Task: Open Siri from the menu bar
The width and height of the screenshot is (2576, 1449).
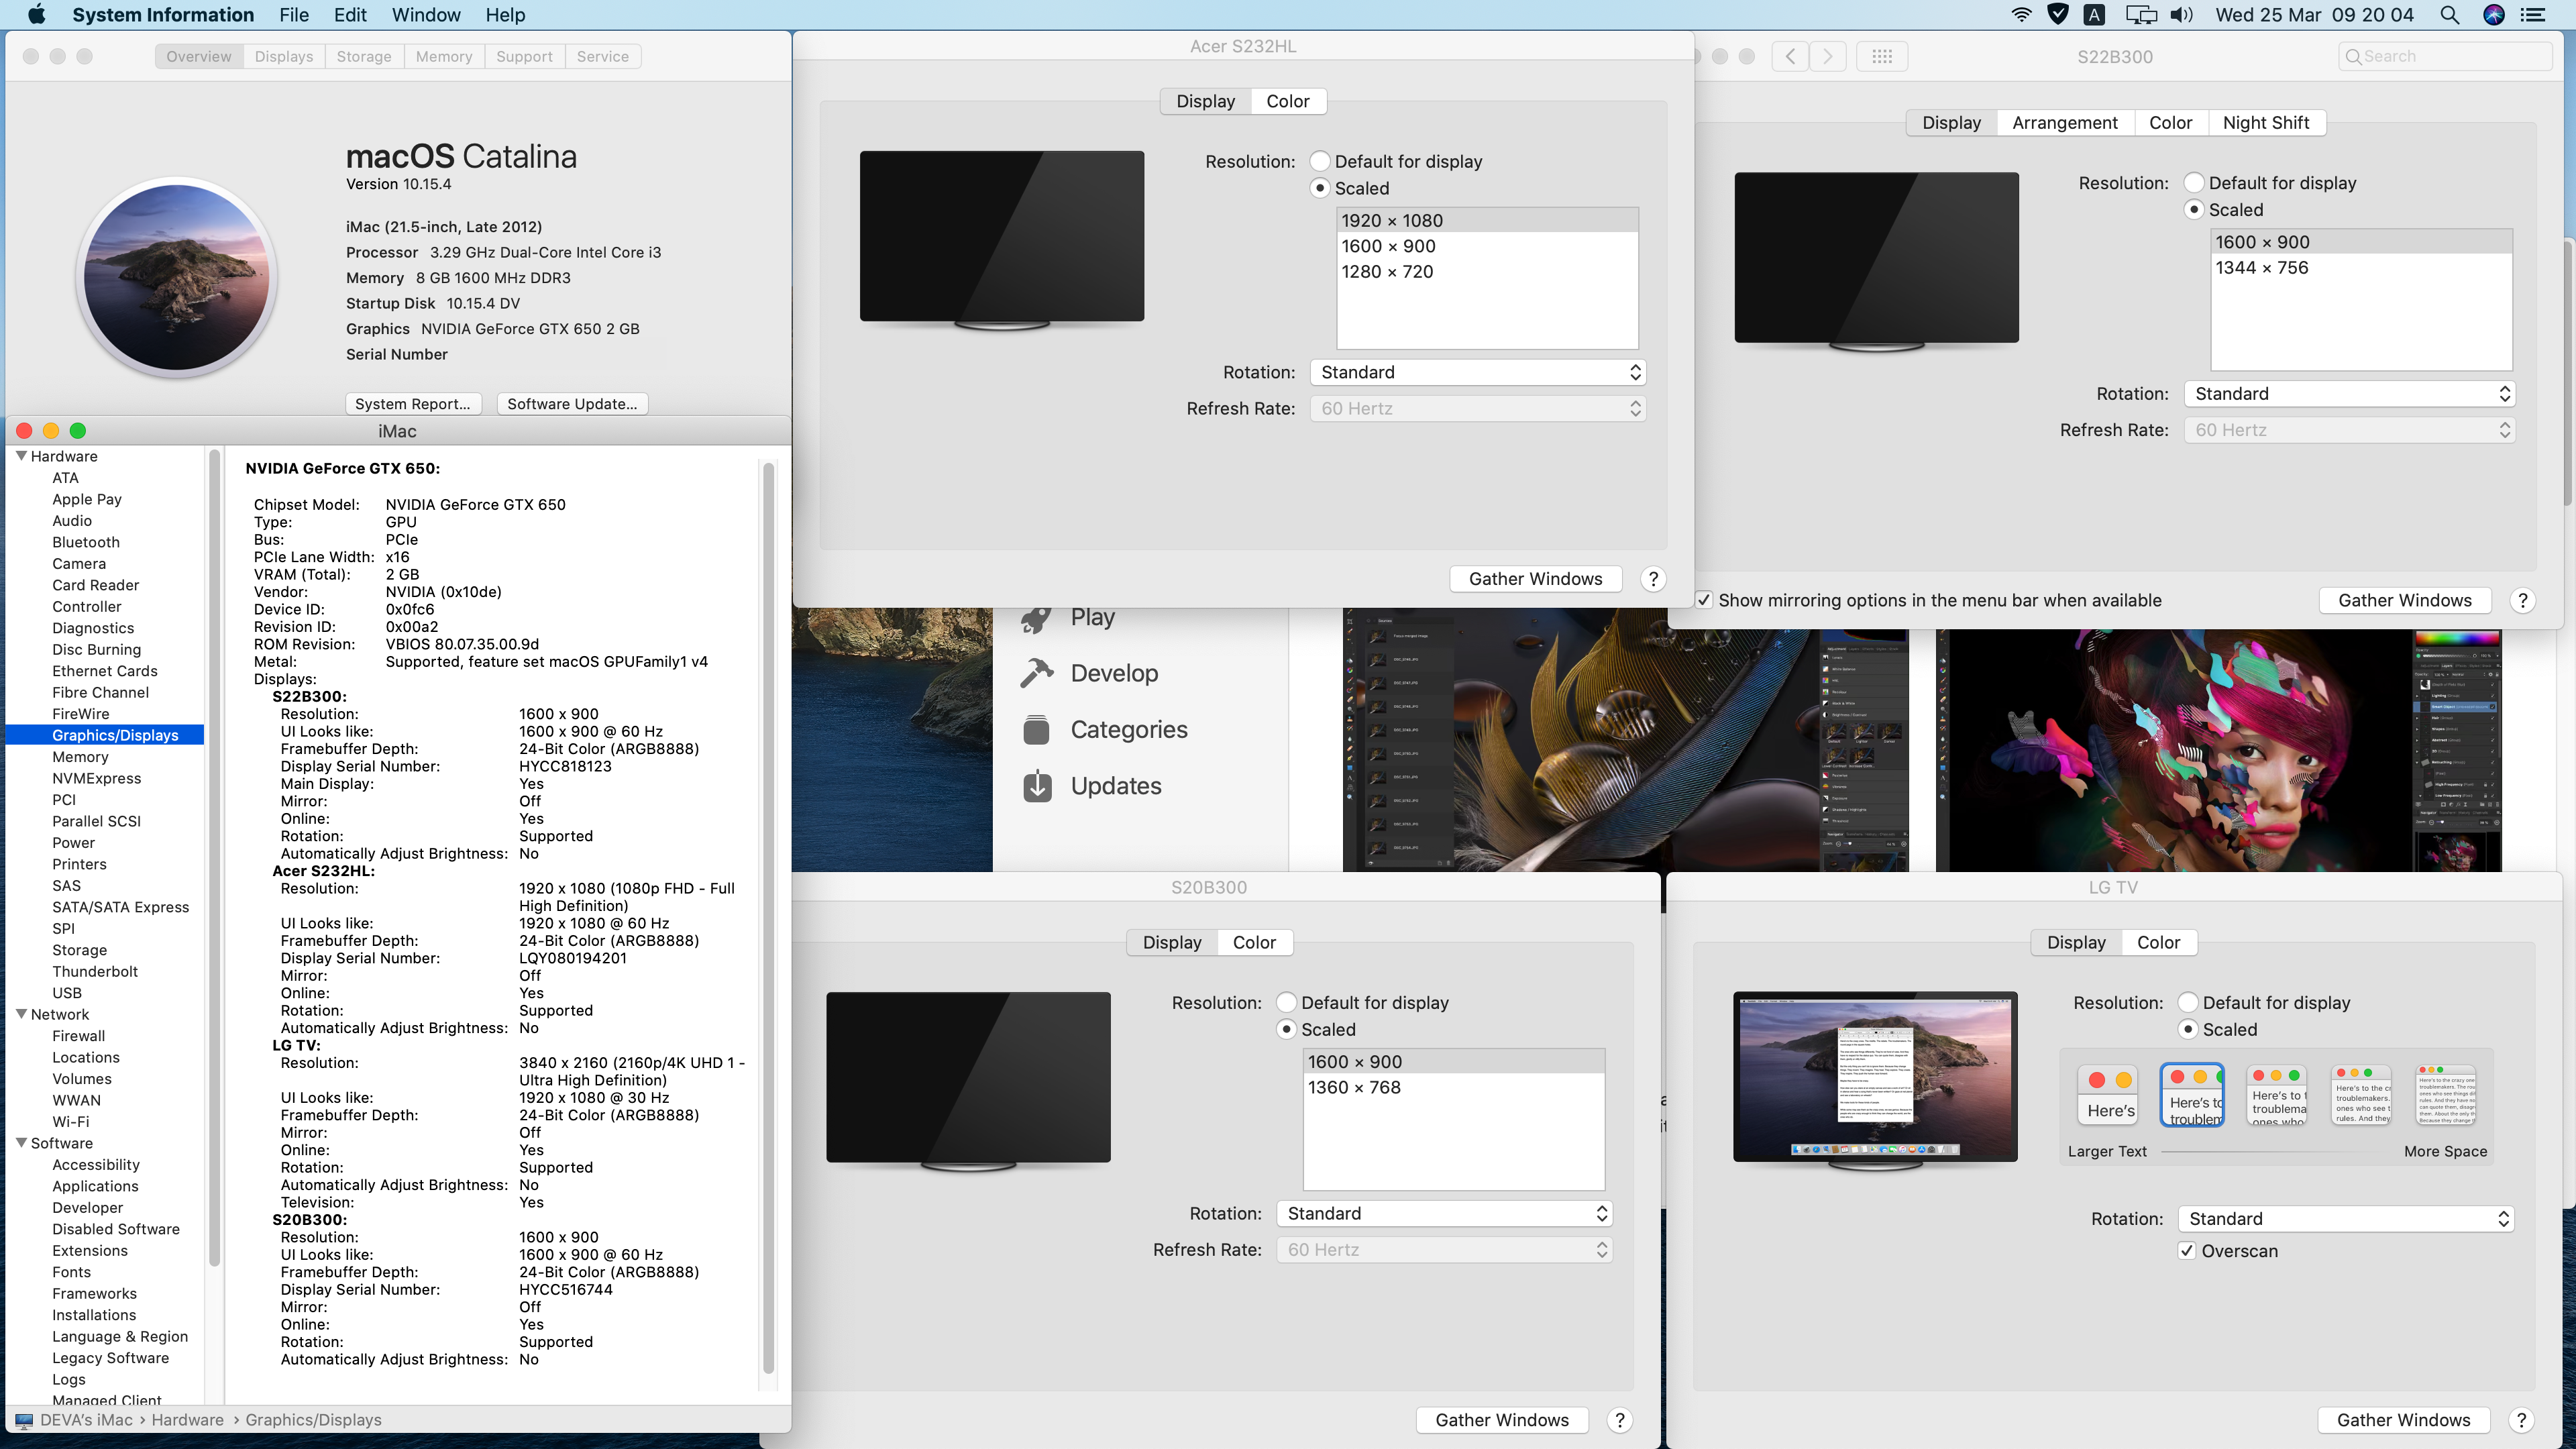Action: [2494, 15]
